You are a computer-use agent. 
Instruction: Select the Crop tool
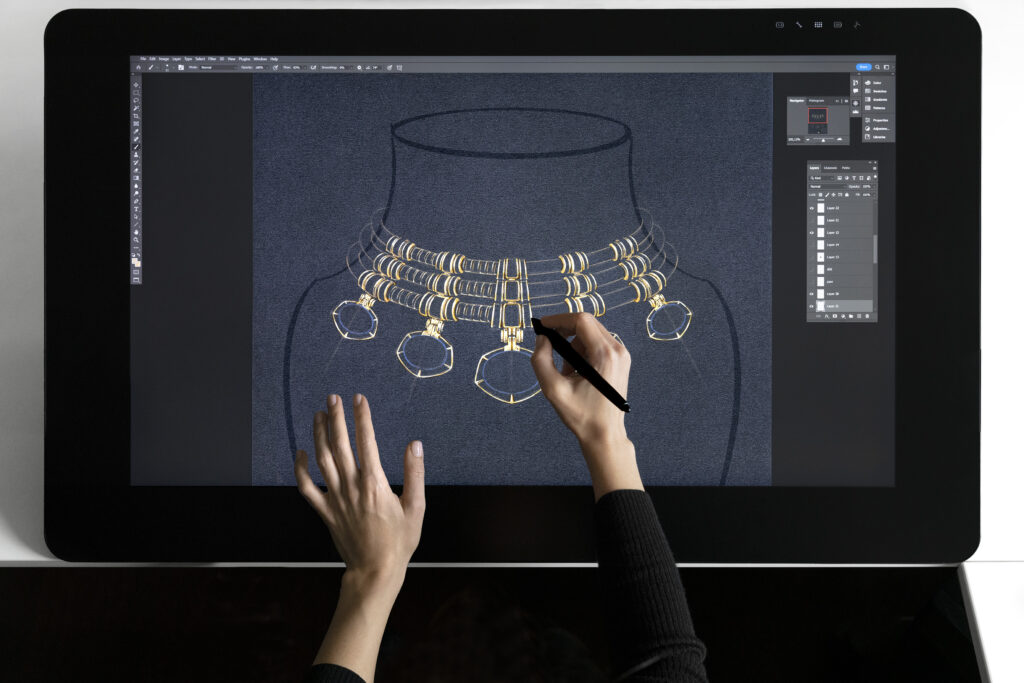(x=136, y=115)
